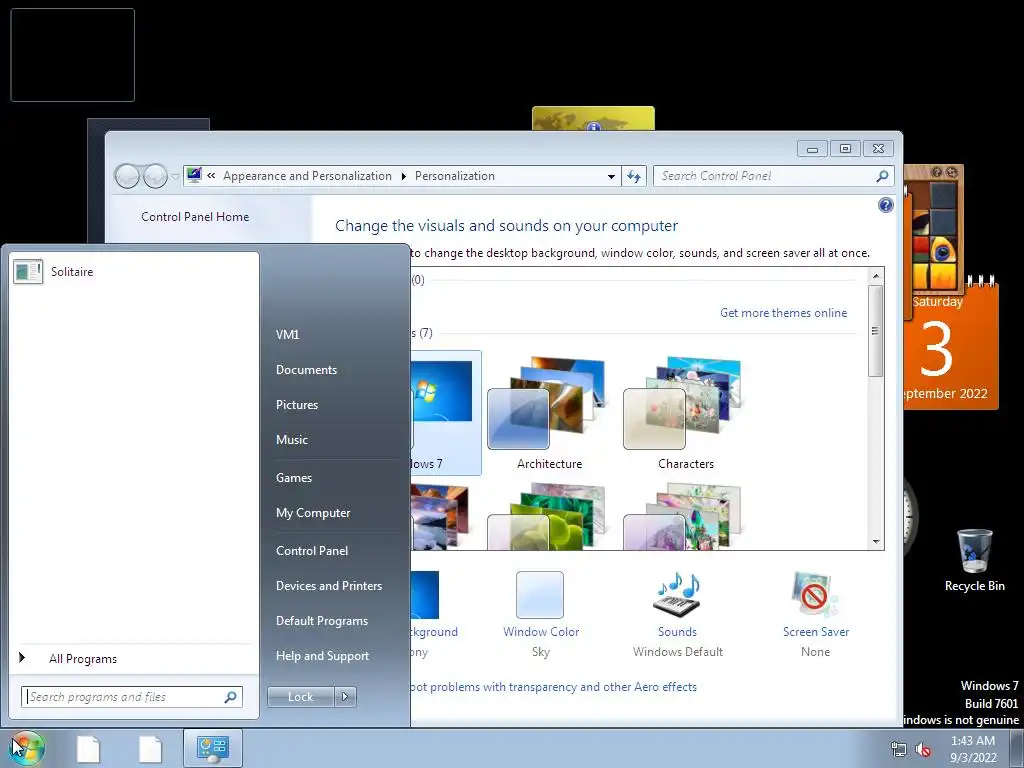The image size is (1024, 768).
Task: Select the Architecture theme
Action: [549, 413]
